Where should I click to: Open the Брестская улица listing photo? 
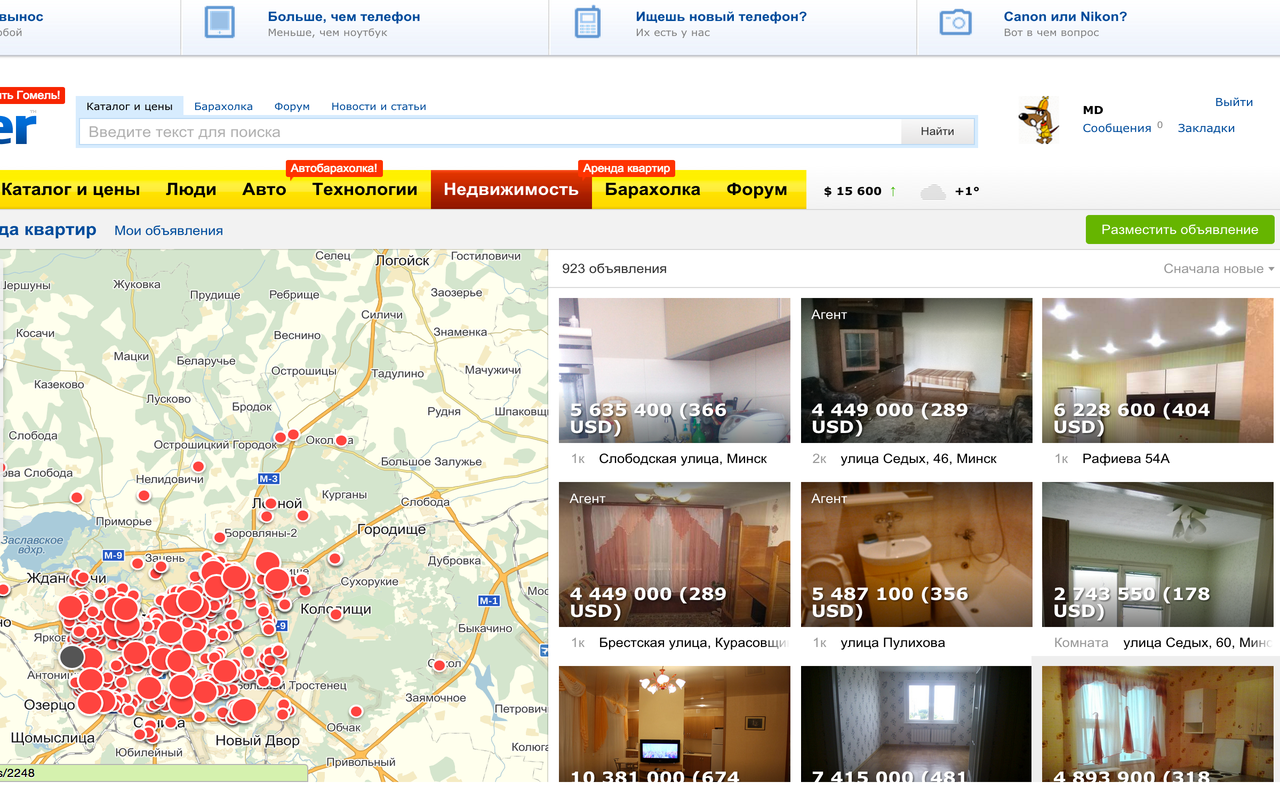pyautogui.click(x=674, y=554)
